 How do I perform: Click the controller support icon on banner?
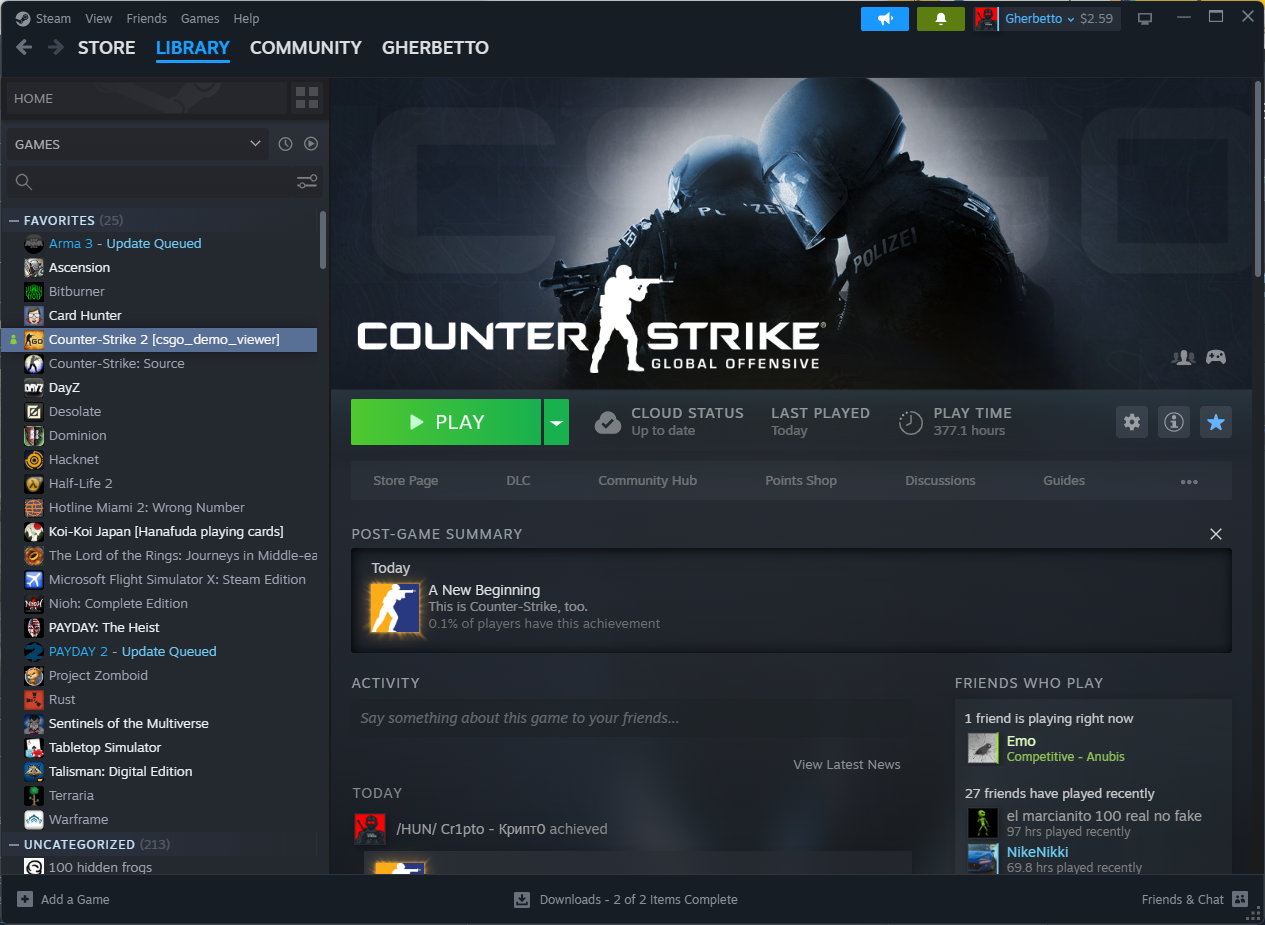1216,357
